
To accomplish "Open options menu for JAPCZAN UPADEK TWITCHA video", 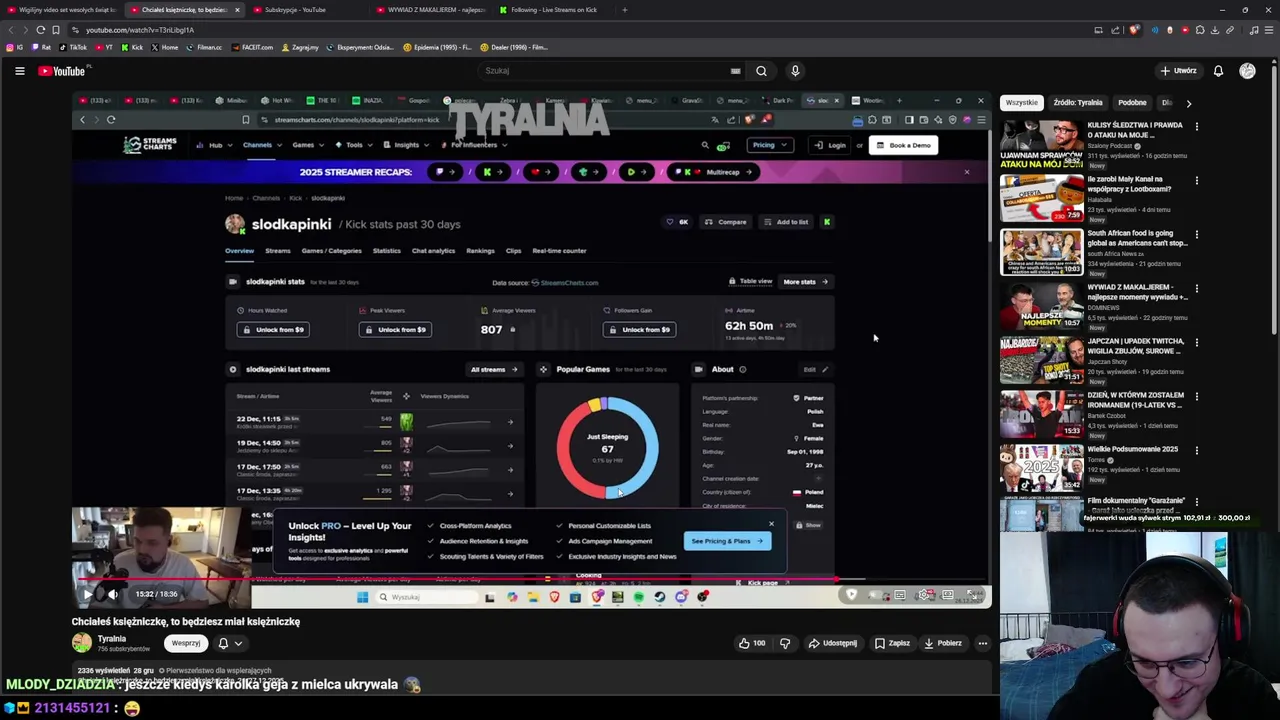I will [x=1197, y=343].
